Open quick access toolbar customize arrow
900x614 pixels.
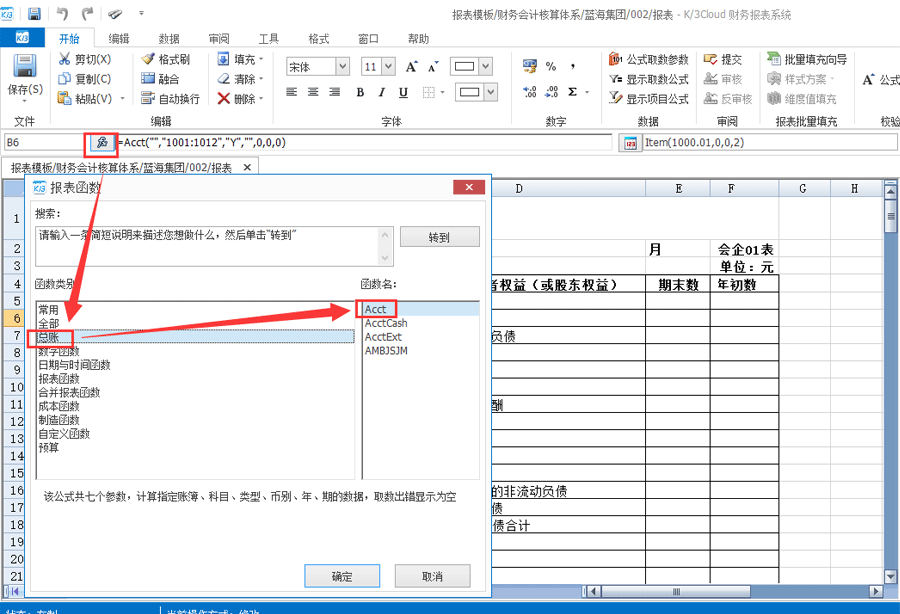[x=141, y=13]
